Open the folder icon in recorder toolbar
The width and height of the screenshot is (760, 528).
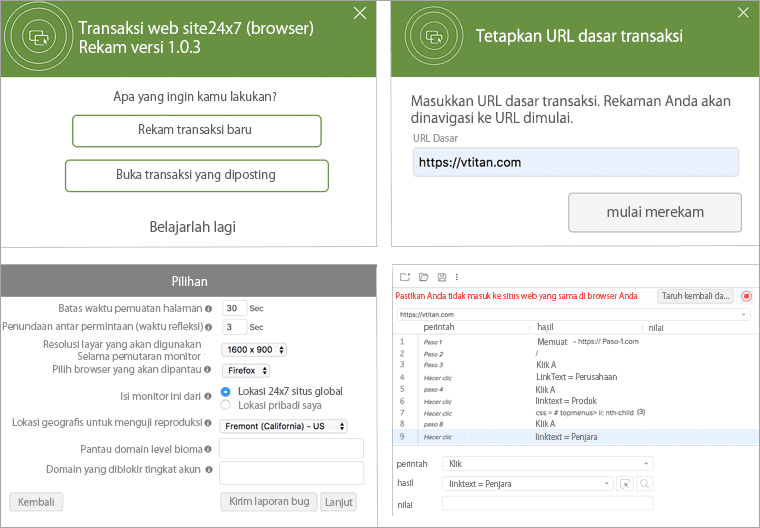coord(424,277)
